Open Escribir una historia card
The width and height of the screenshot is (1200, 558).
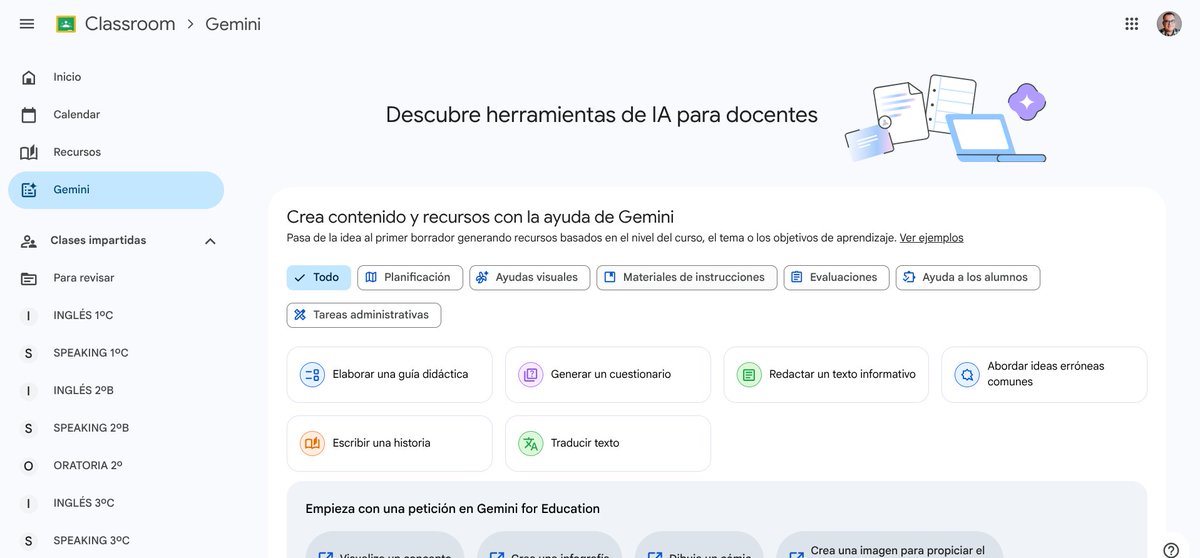coord(389,443)
